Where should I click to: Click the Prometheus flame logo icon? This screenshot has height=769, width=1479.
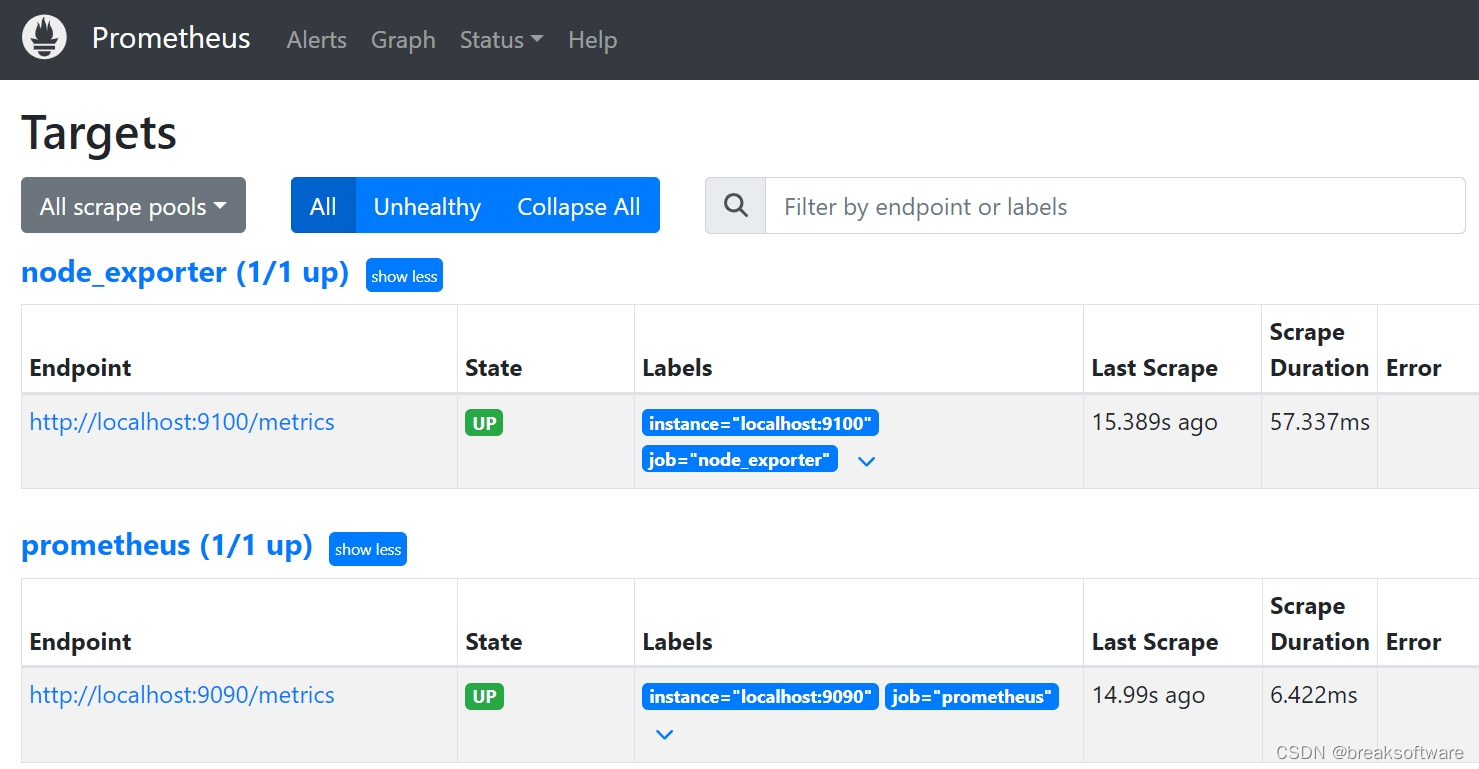[x=44, y=38]
